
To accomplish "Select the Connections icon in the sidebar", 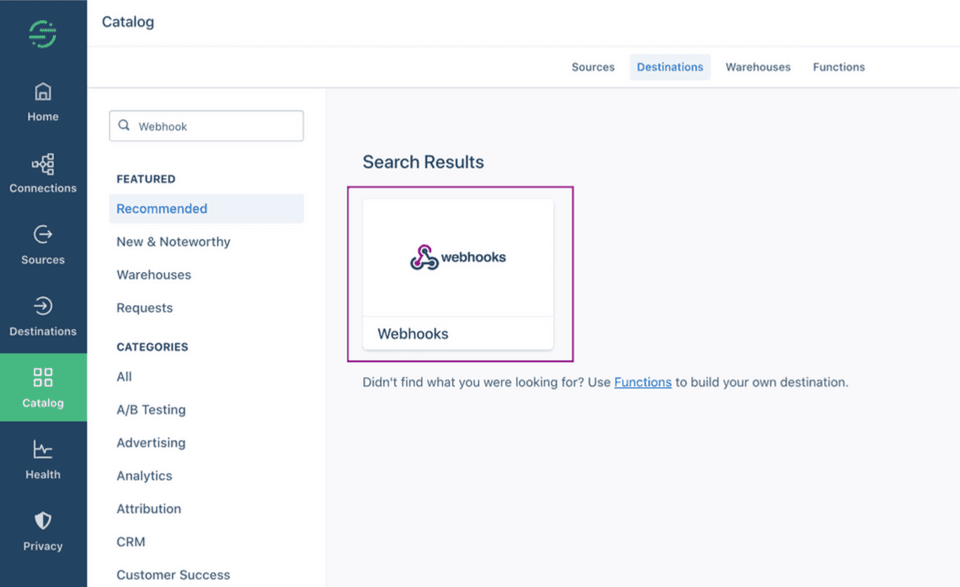I will (42, 163).
